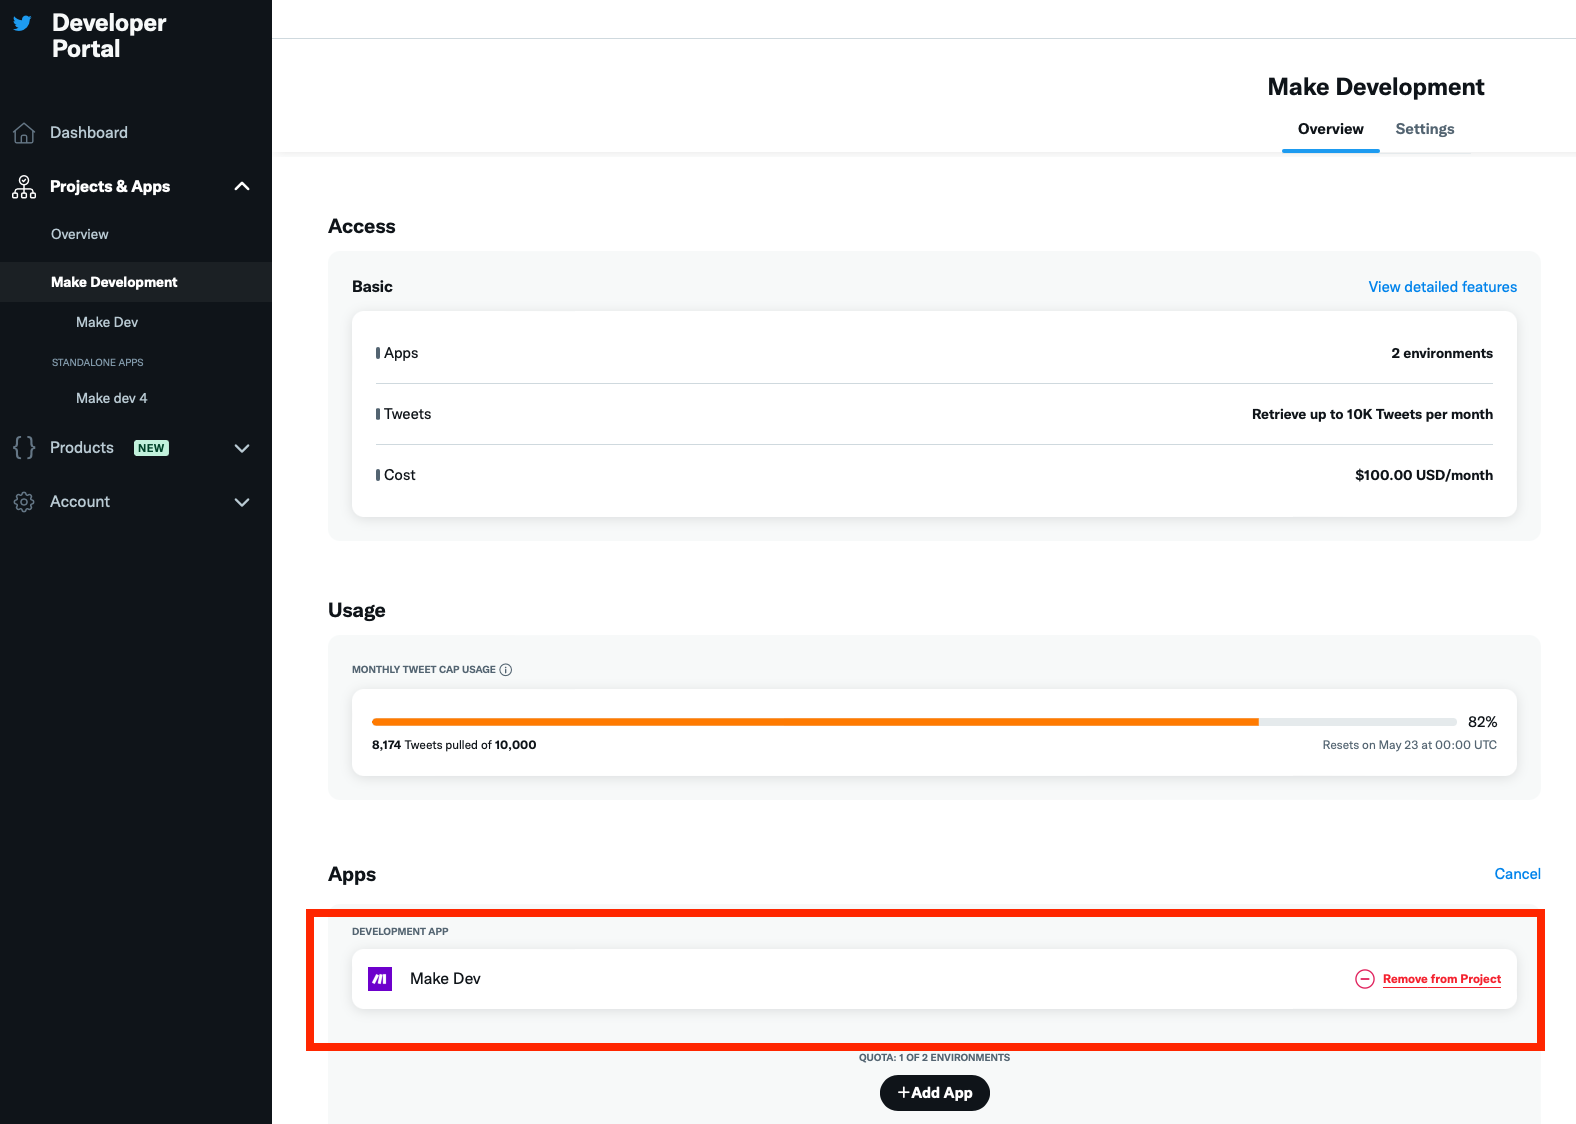Click the red minus remove icon

1365,979
